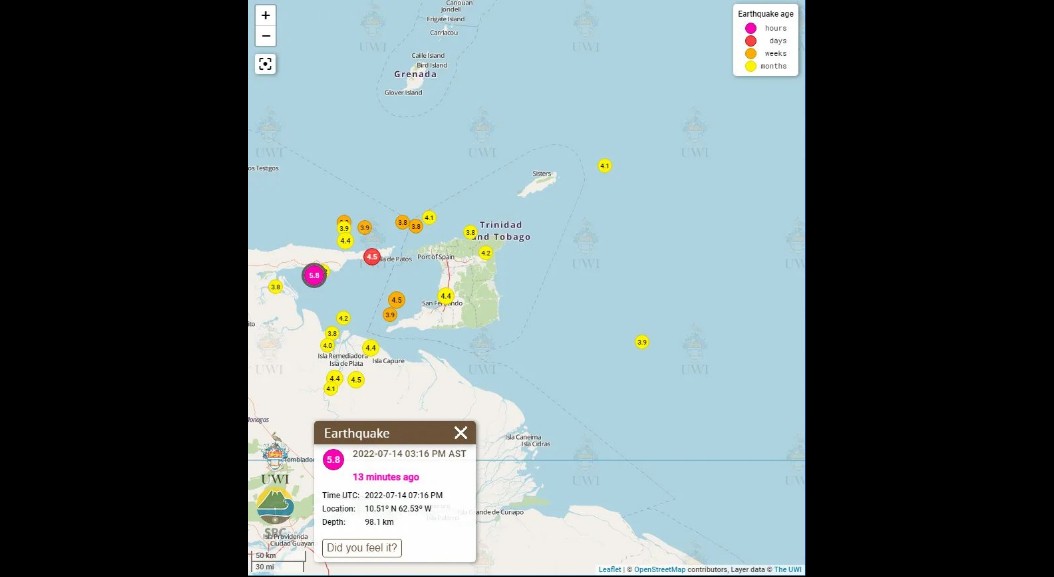Click the SRC volcano logo at bottom left
The height and width of the screenshot is (577, 1054).
274,507
